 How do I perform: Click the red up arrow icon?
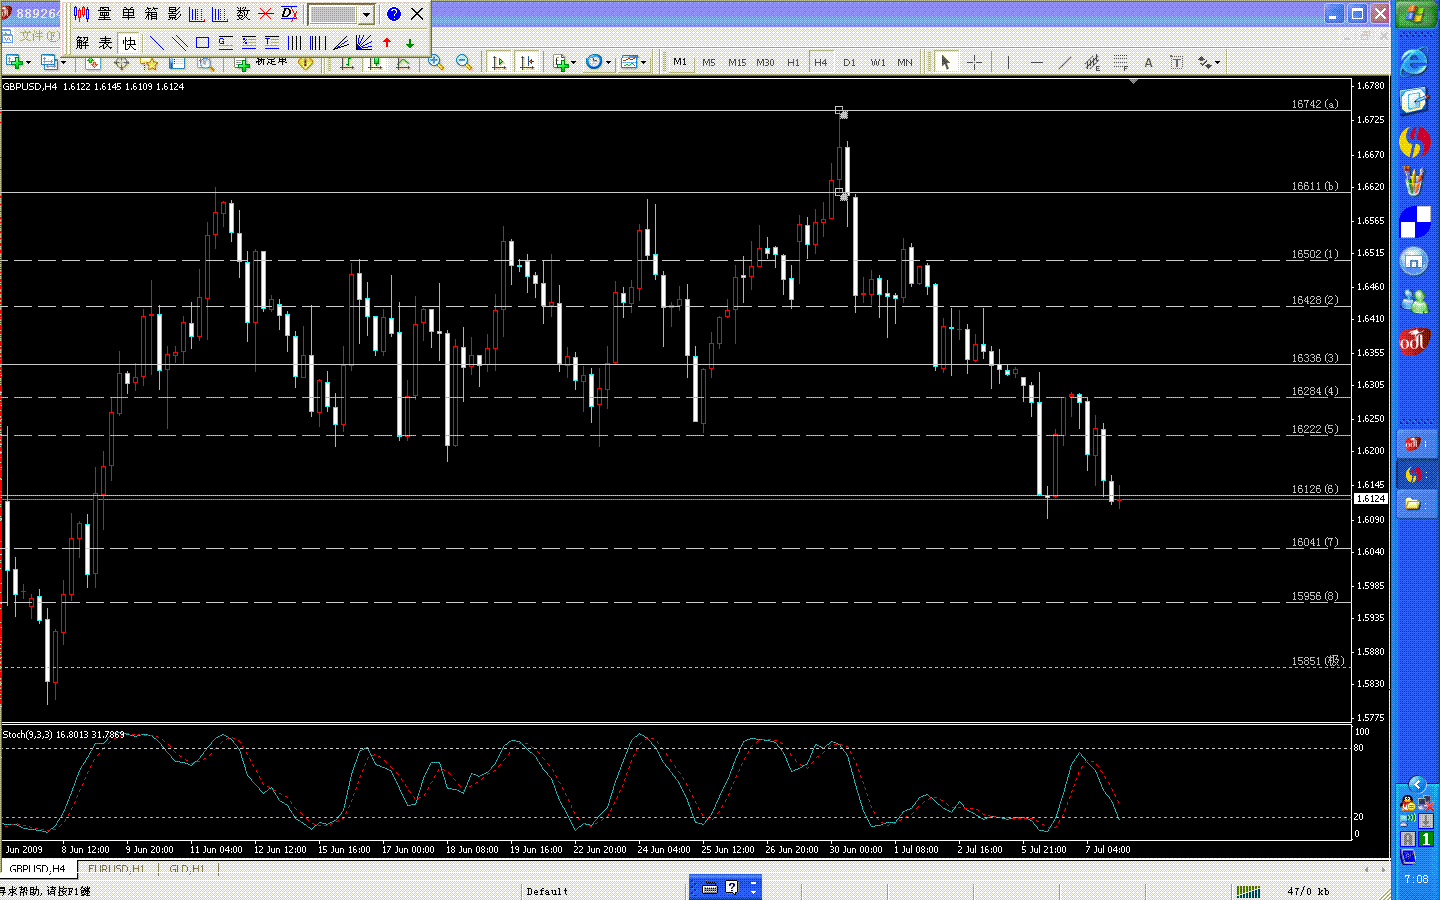pos(387,43)
